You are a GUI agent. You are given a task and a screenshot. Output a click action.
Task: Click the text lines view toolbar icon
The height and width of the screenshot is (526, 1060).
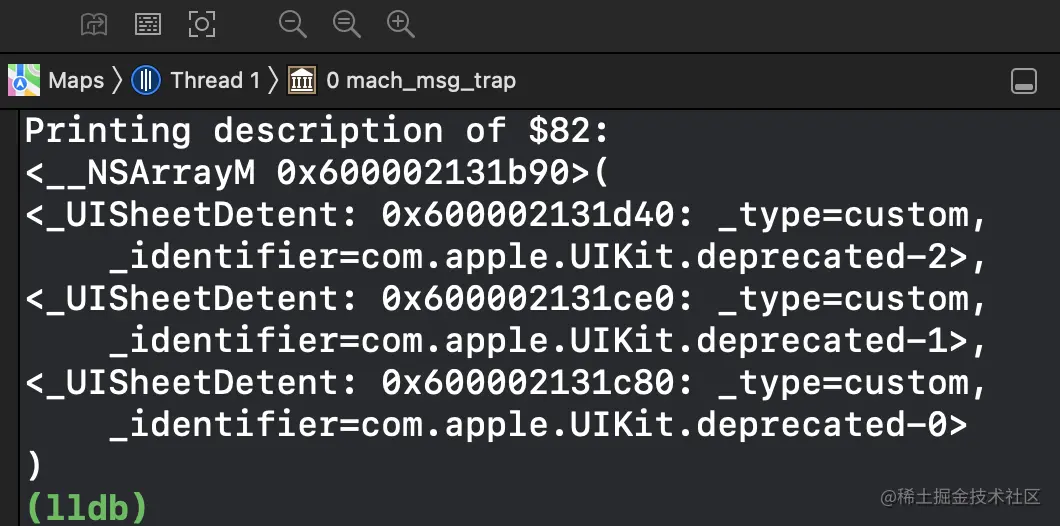(148, 24)
